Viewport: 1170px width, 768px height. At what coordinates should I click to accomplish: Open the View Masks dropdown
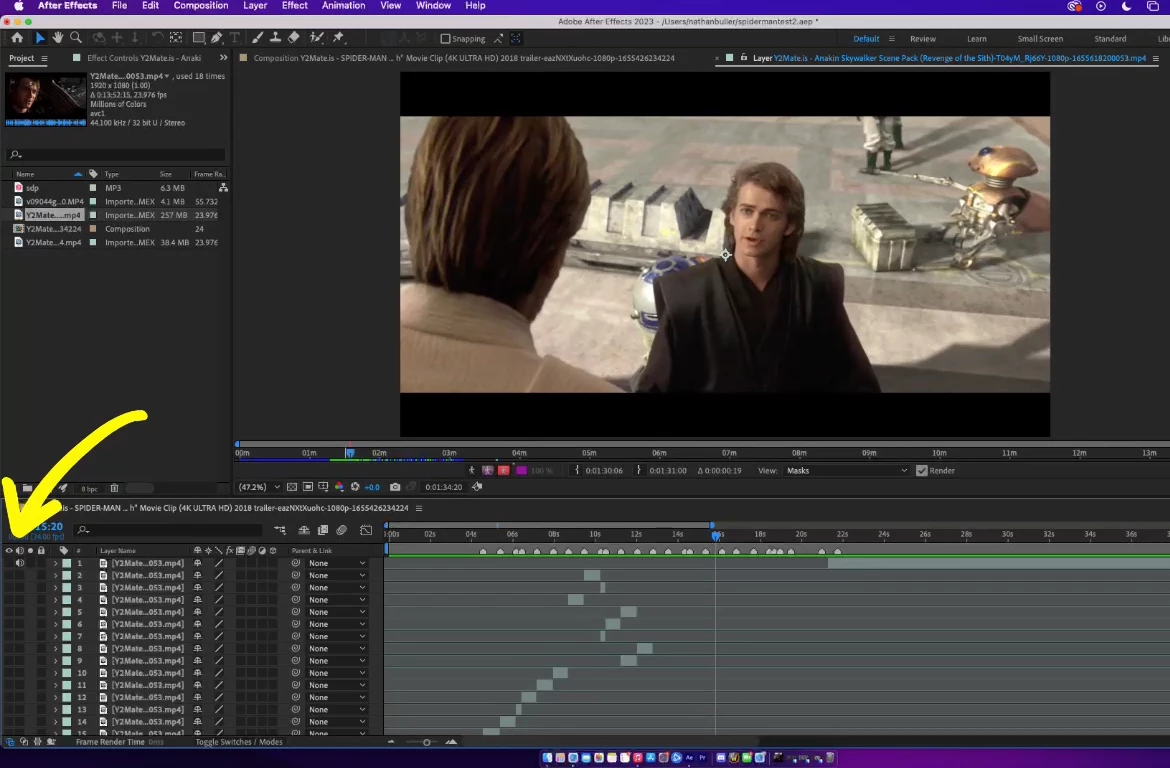click(x=846, y=471)
